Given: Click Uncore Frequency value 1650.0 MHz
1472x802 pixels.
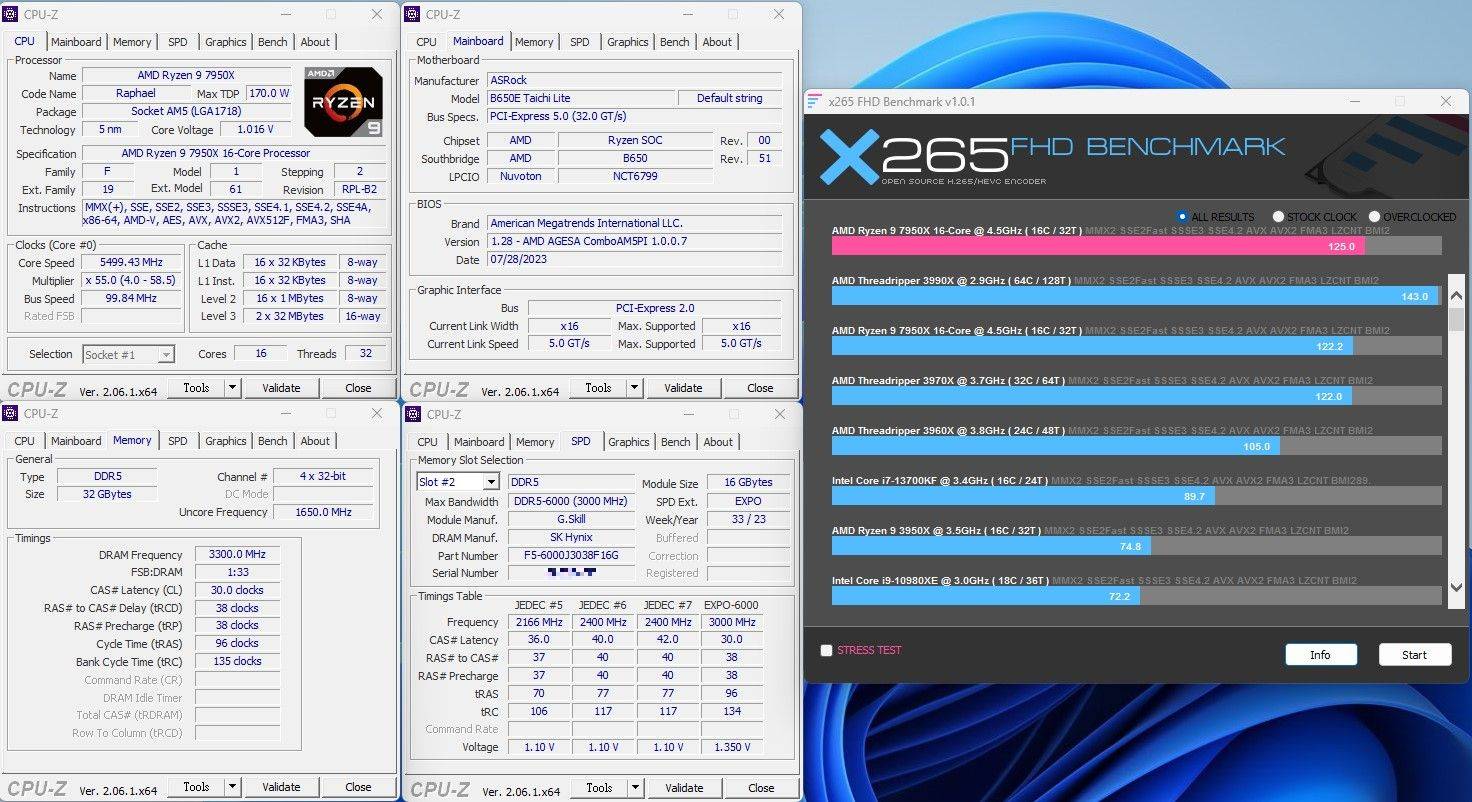Looking at the screenshot, I should point(322,512).
